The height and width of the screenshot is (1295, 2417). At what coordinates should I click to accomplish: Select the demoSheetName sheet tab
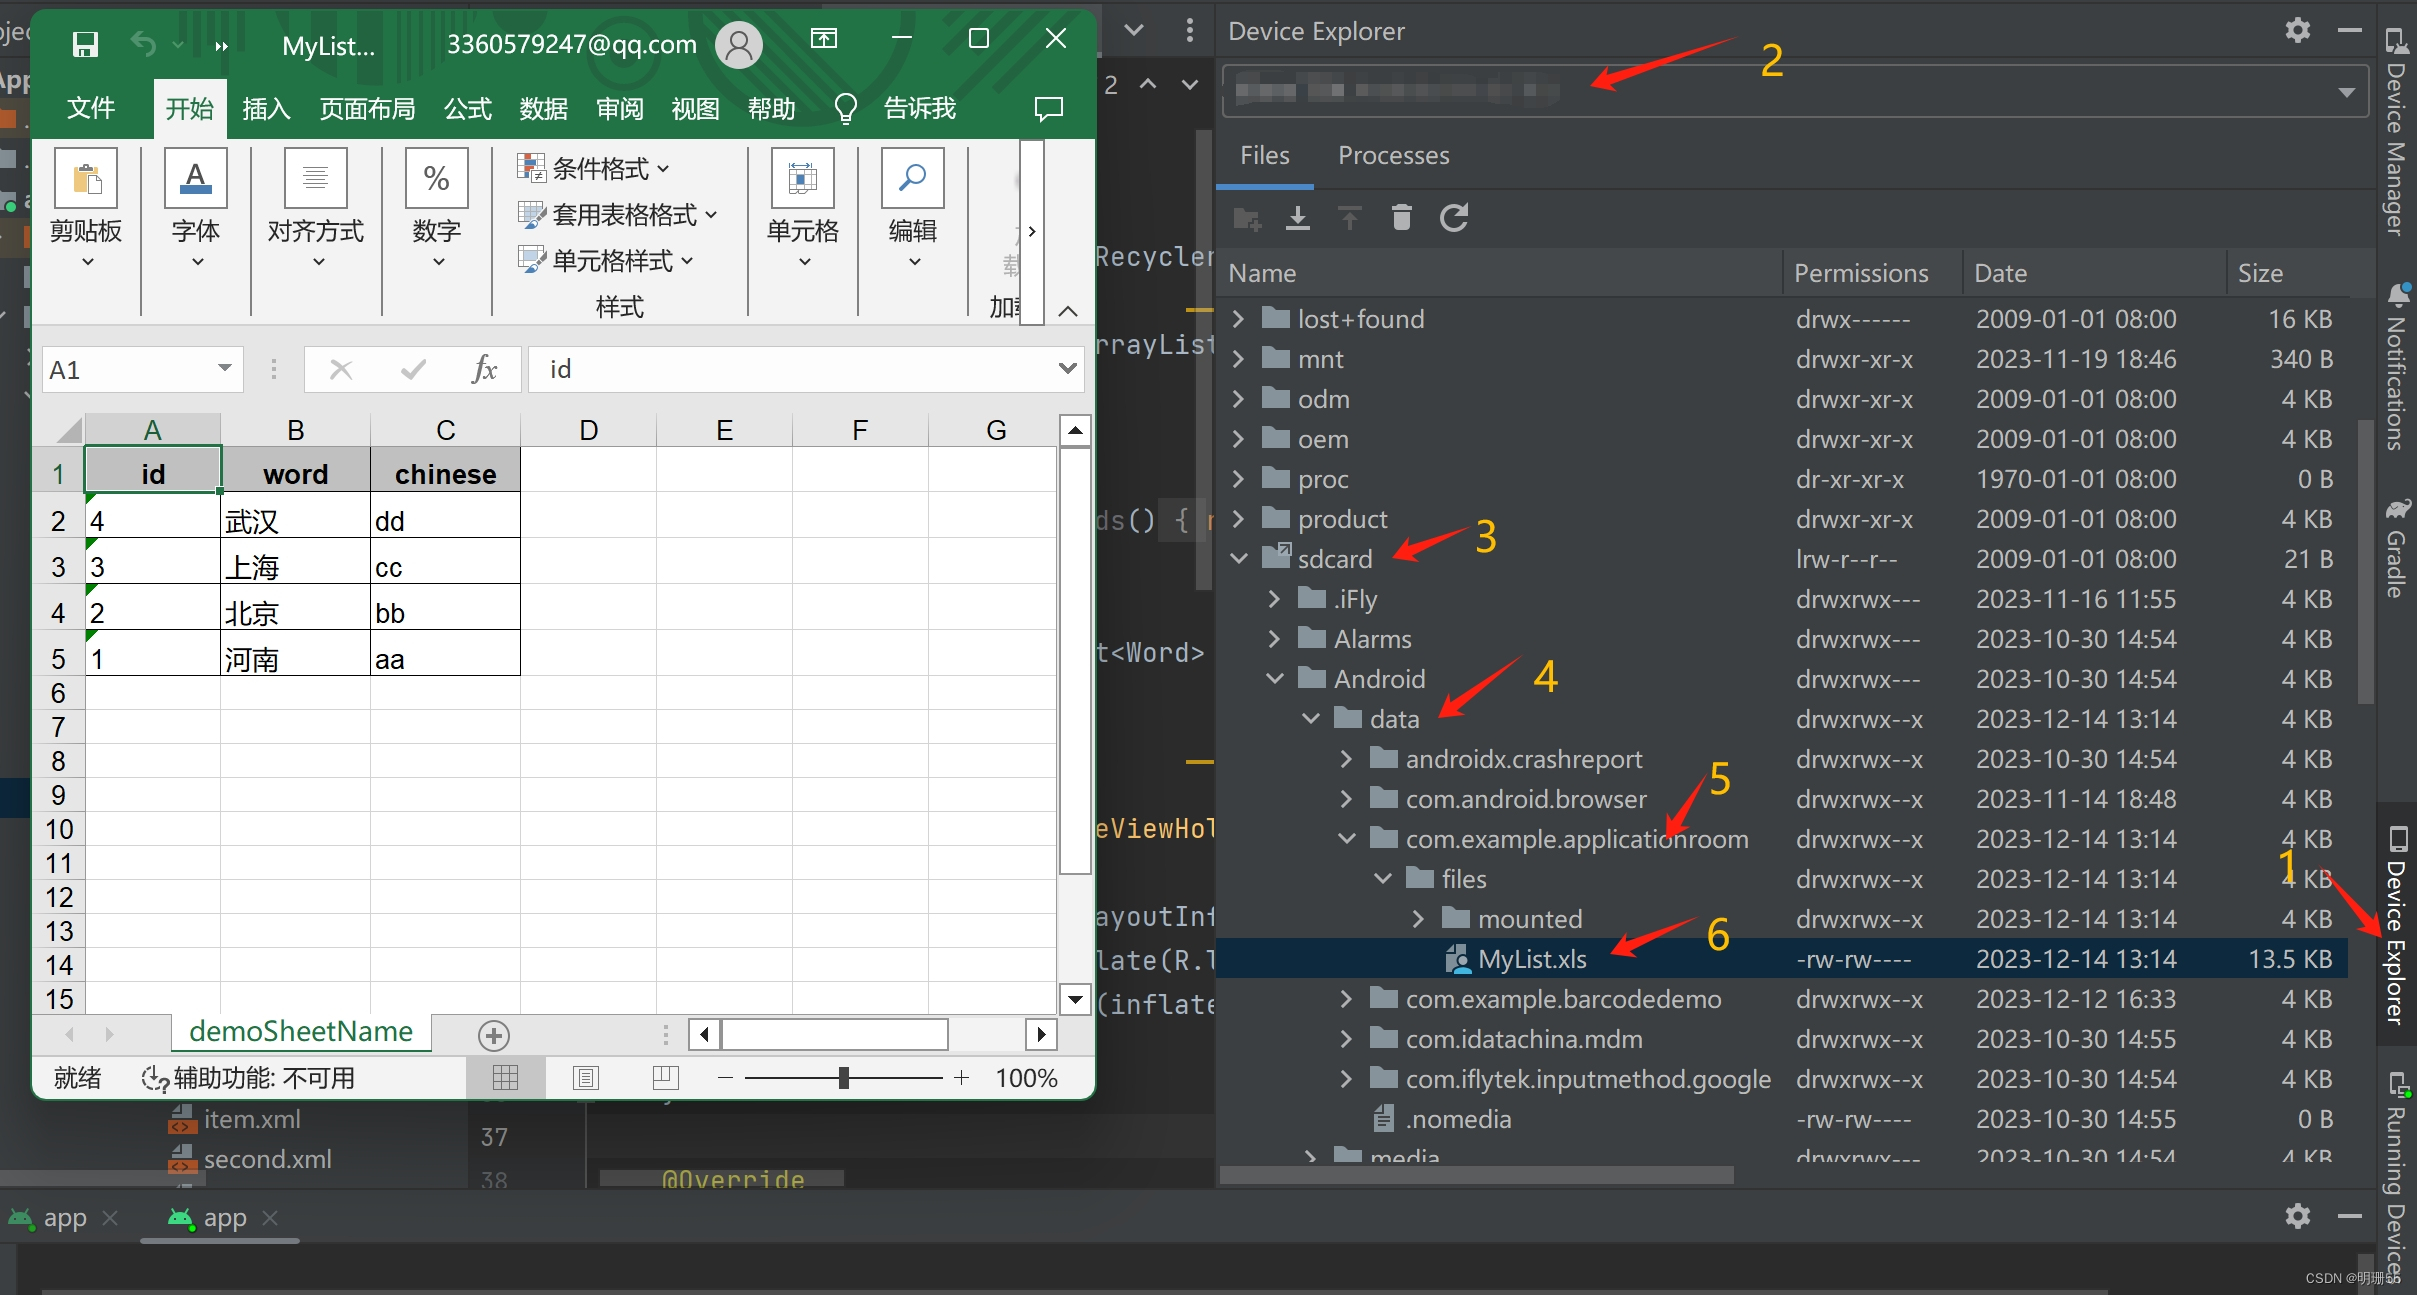coord(300,1031)
